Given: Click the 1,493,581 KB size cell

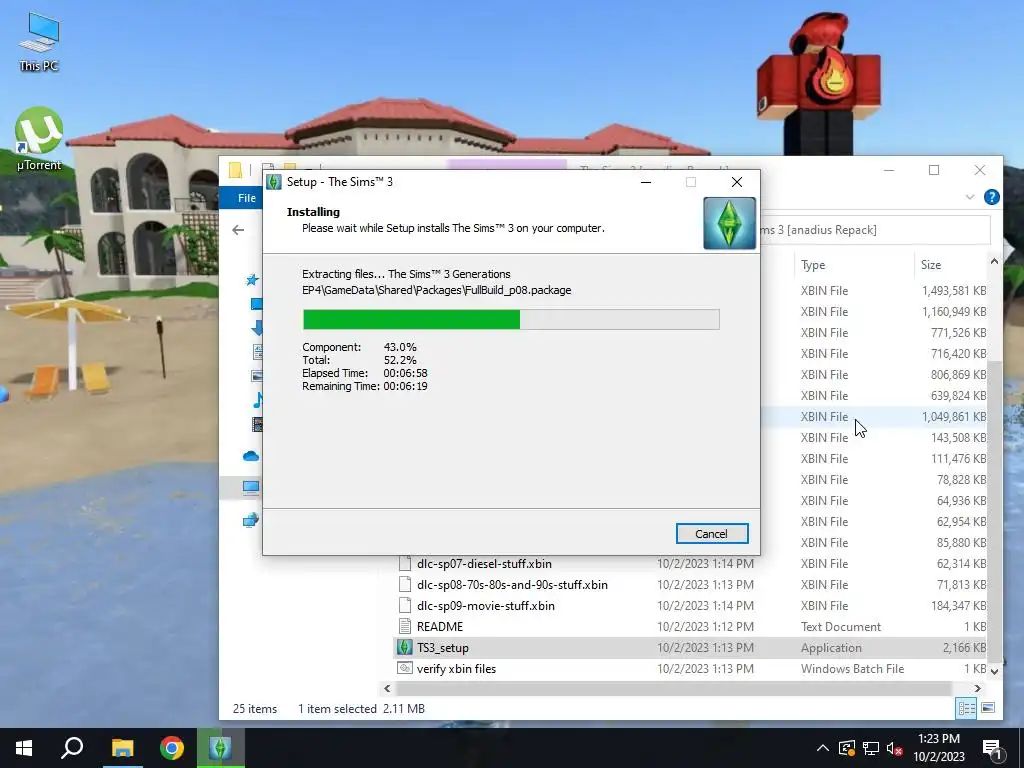Looking at the screenshot, I should point(953,291).
